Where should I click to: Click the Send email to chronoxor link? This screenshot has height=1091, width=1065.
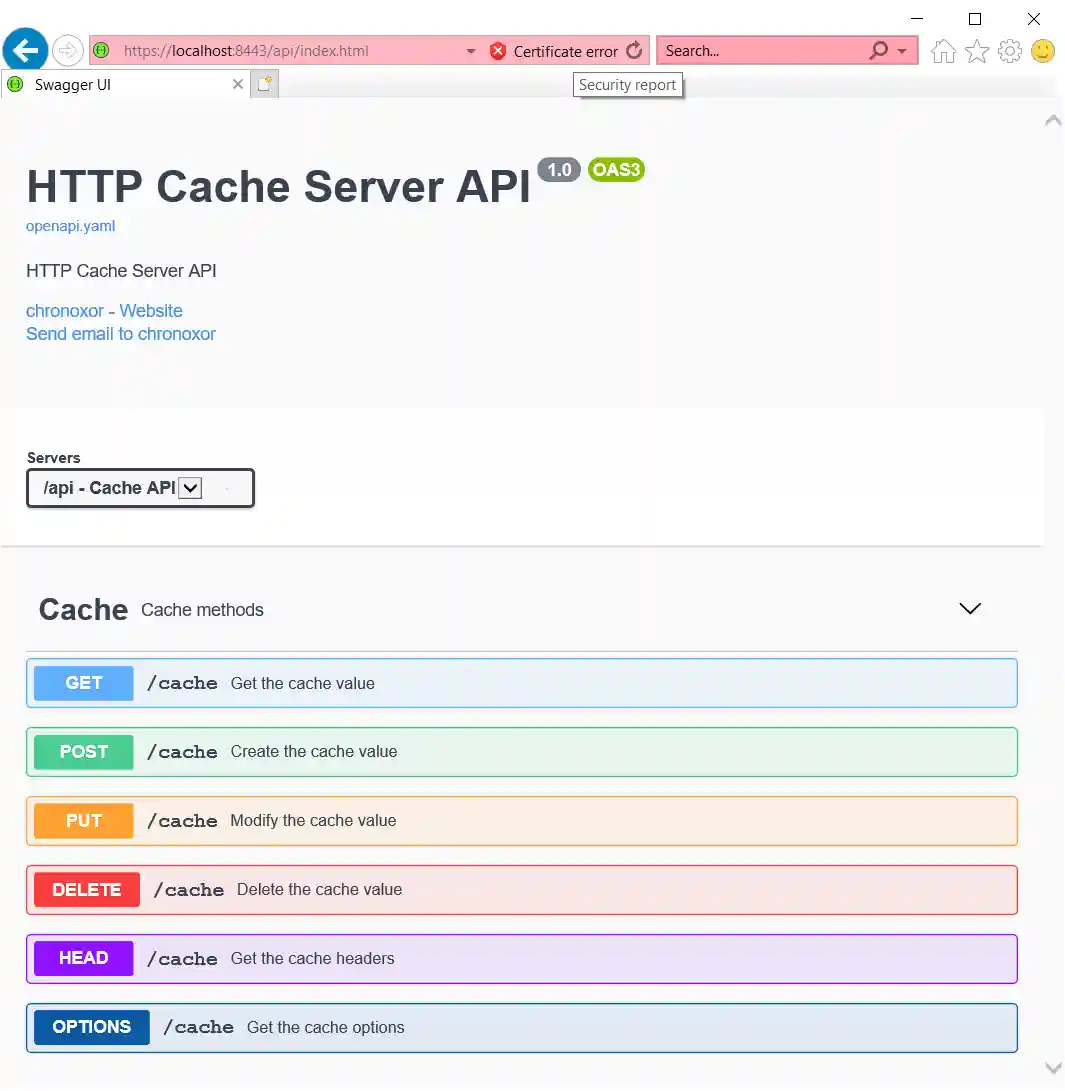click(x=120, y=333)
